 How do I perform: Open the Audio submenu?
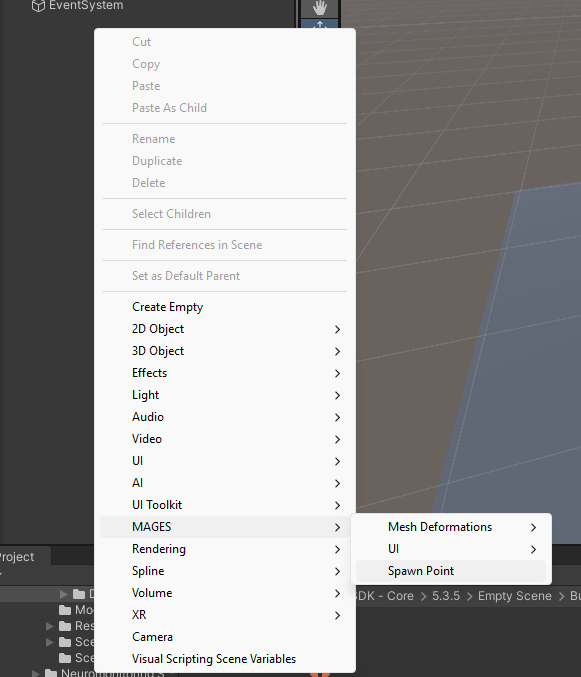(x=224, y=417)
